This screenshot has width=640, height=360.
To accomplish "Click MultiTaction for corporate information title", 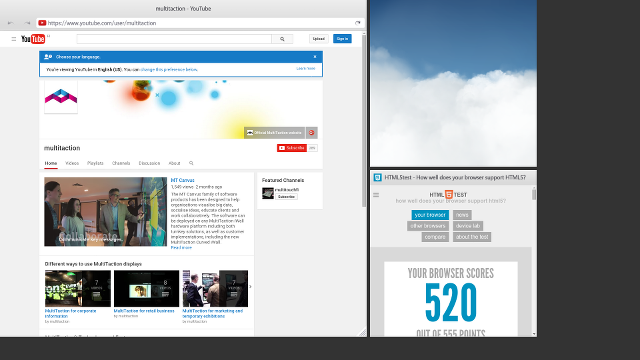I will point(70,313).
